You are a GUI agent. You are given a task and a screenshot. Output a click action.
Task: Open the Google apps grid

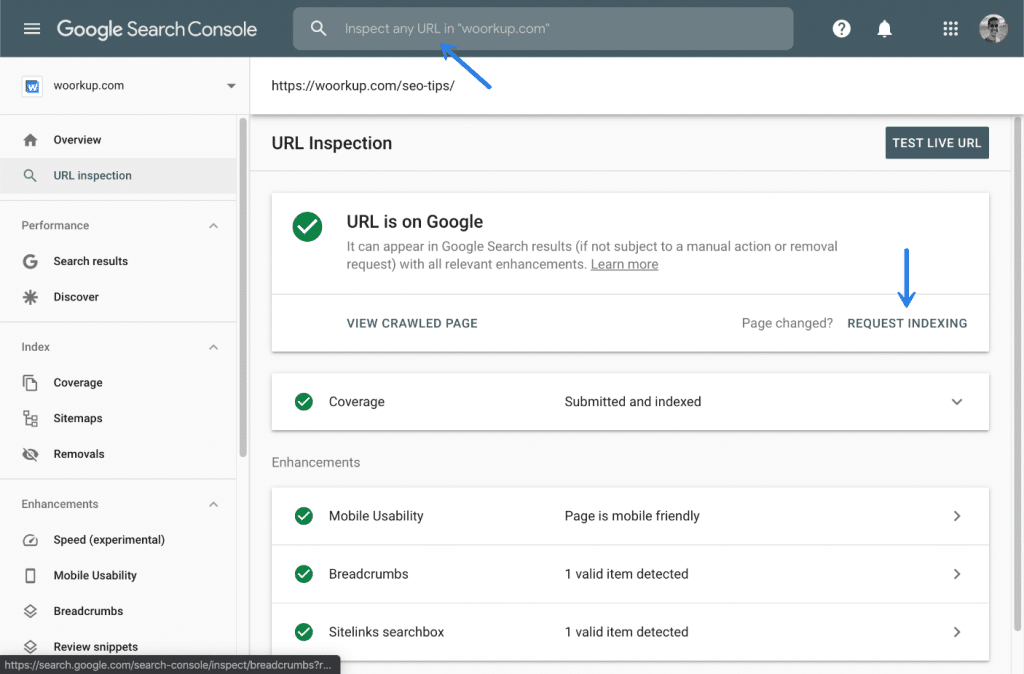tap(950, 29)
